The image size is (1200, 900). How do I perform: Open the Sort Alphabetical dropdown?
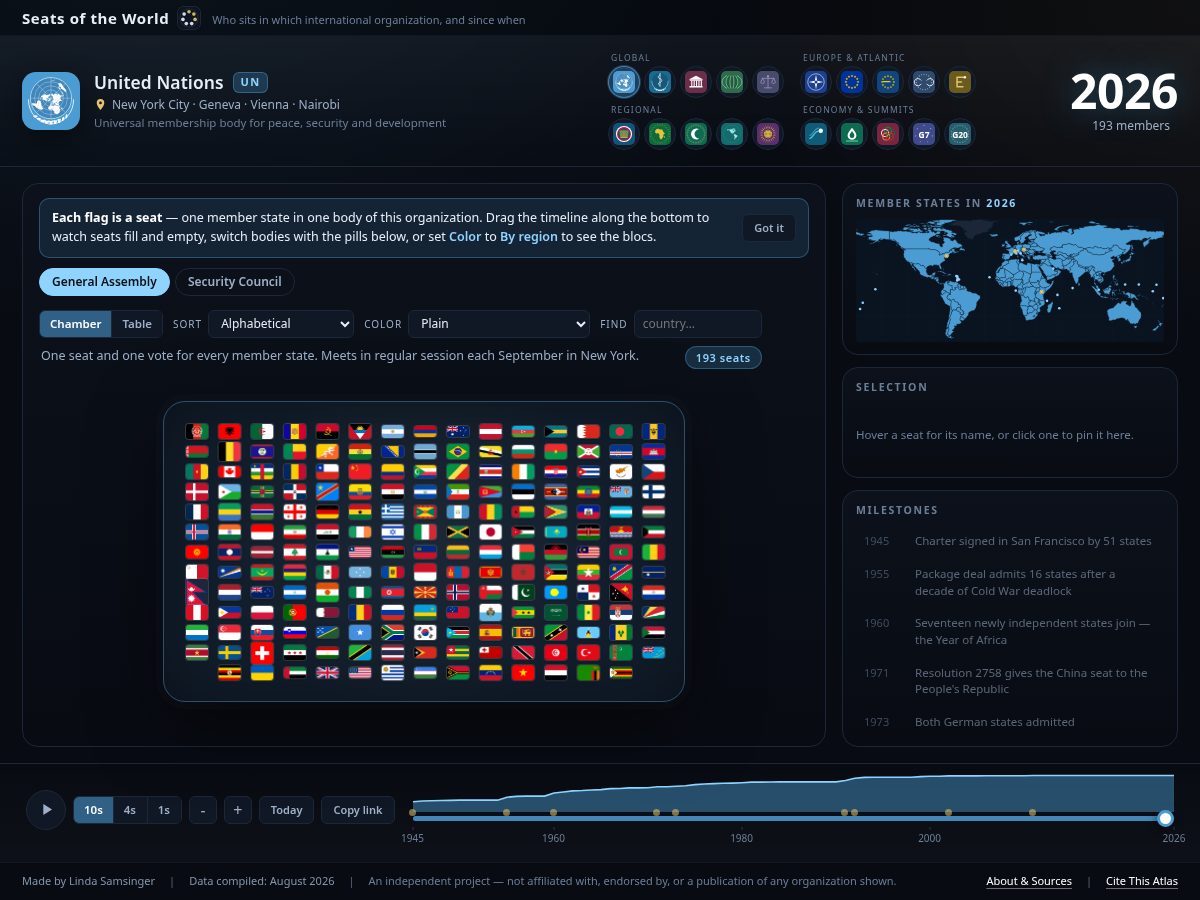click(x=281, y=324)
